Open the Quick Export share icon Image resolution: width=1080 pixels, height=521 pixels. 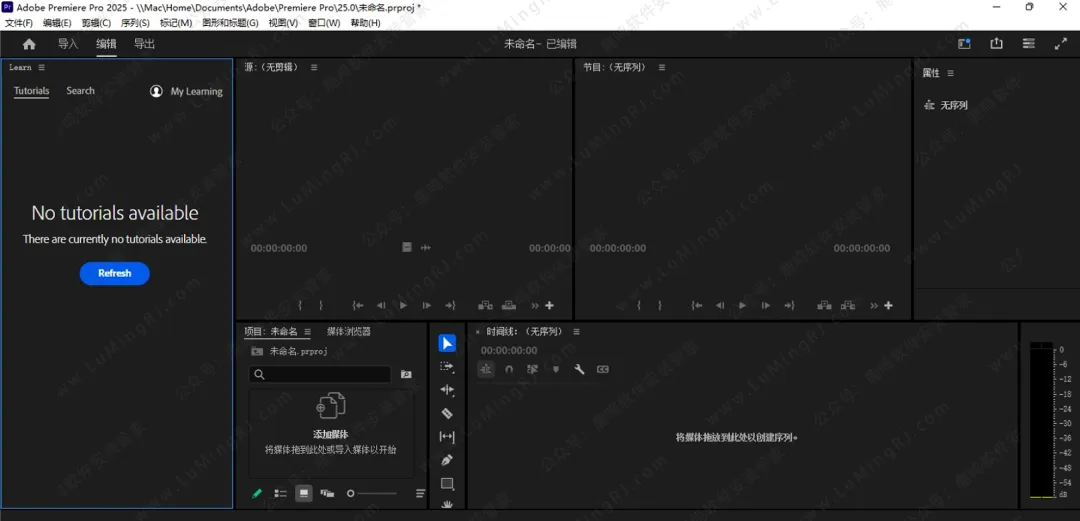coord(997,43)
